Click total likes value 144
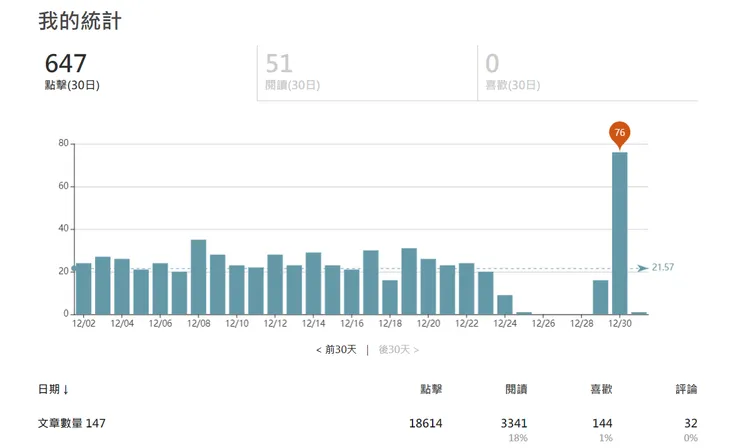Image resolution: width=740 pixels, height=448 pixels. point(603,423)
